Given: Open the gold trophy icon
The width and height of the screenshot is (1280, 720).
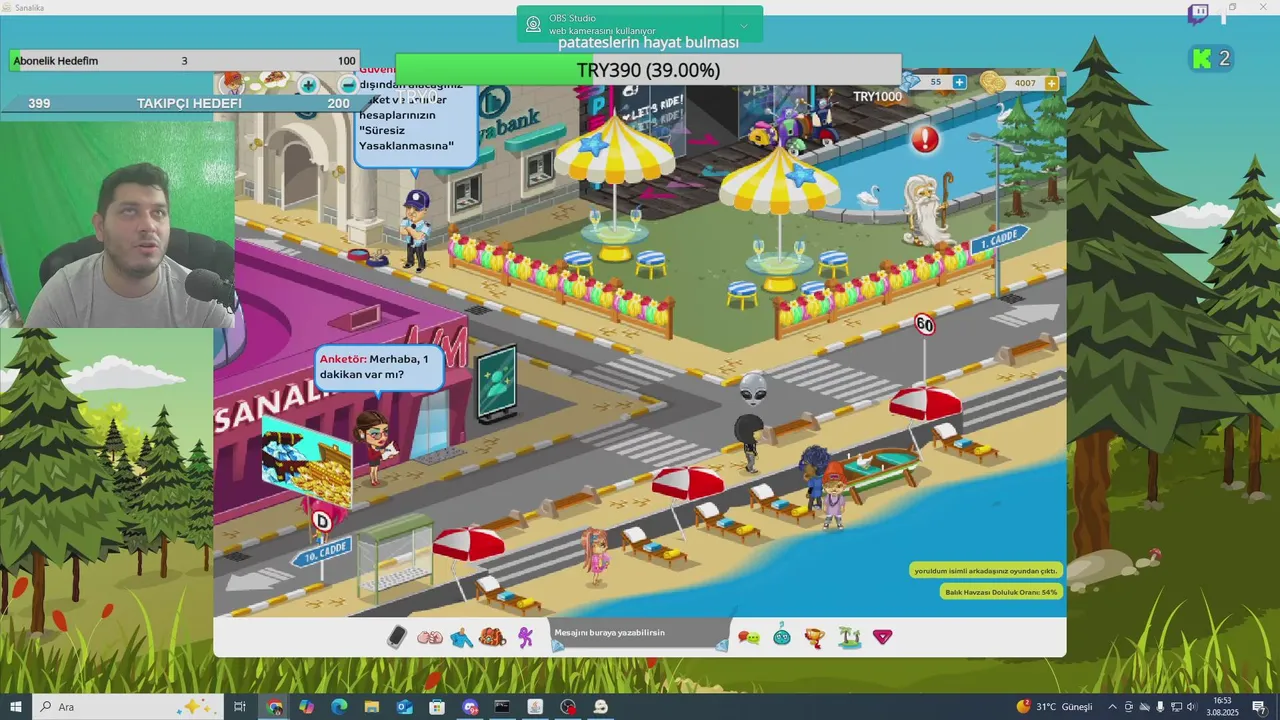Looking at the screenshot, I should click(x=815, y=637).
